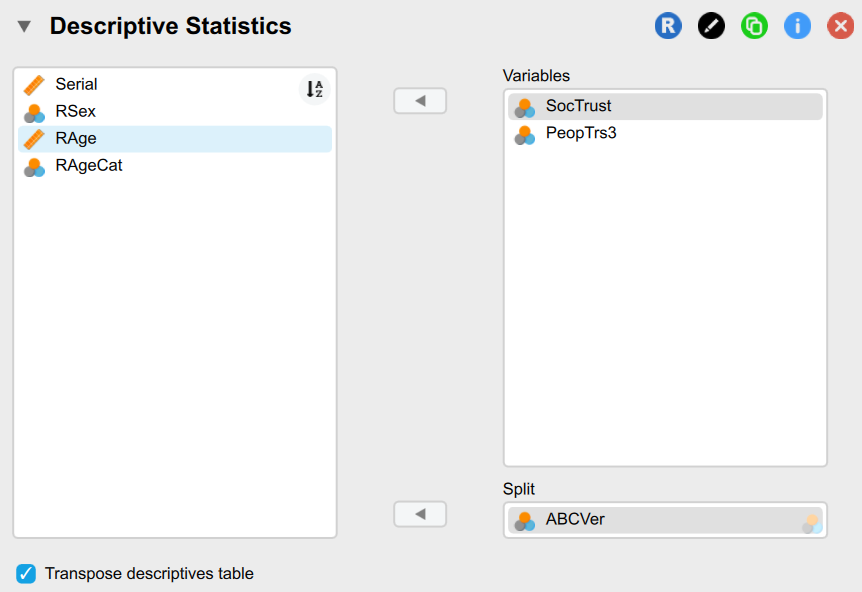Click the scale ruler icon beside Serial
This screenshot has height=592, width=862.
pyautogui.click(x=35, y=85)
